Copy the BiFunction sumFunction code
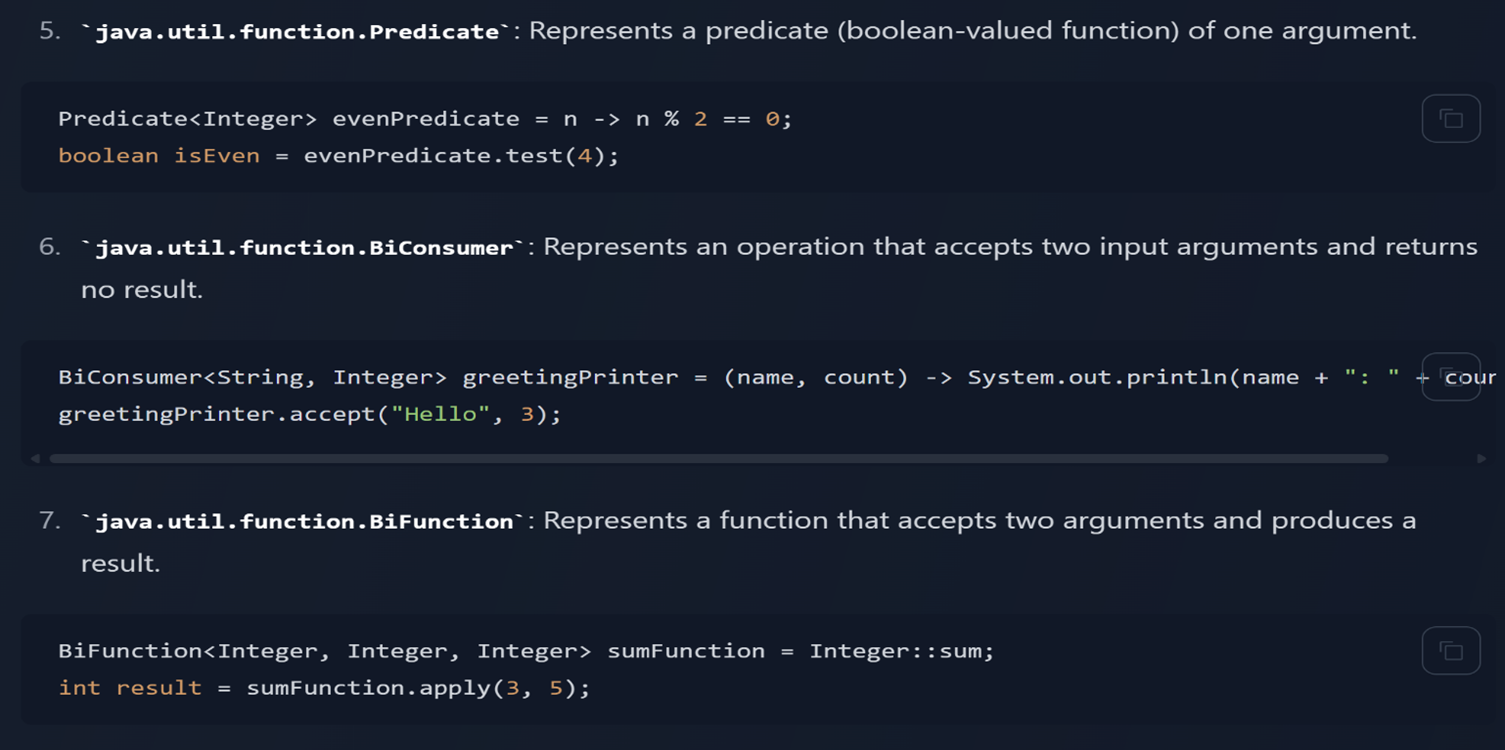1505x750 pixels. click(1451, 651)
